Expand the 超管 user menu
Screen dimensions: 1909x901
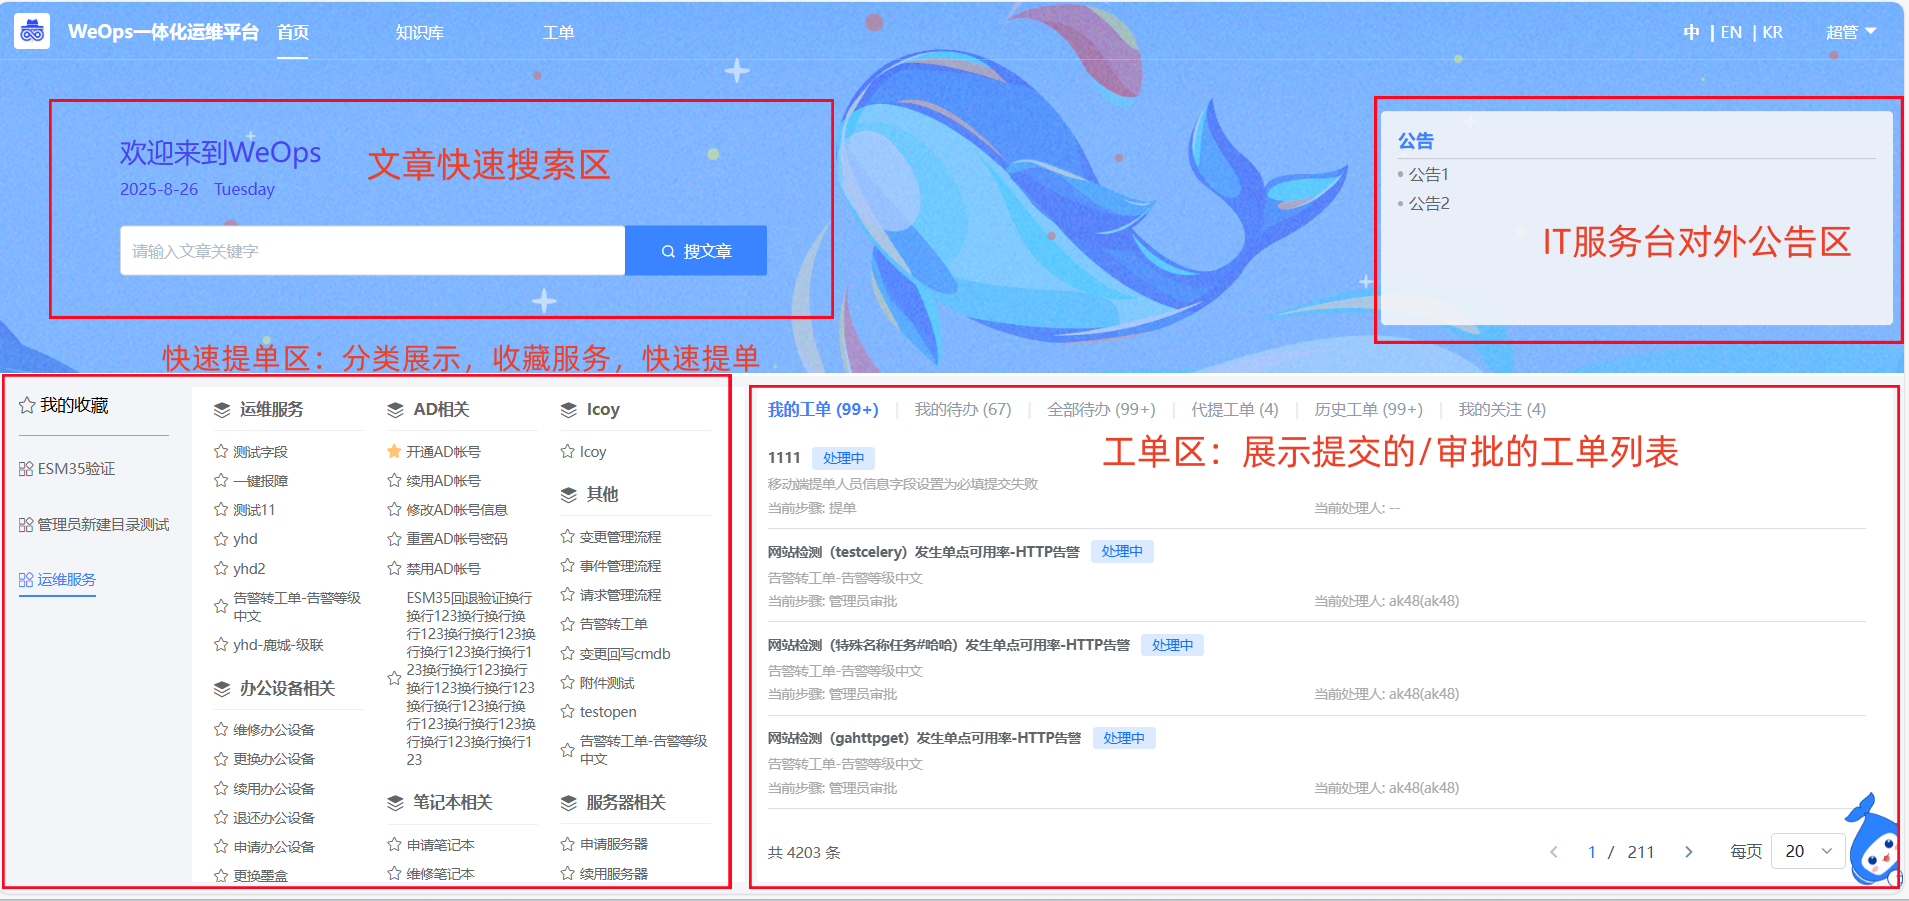coord(1850,32)
